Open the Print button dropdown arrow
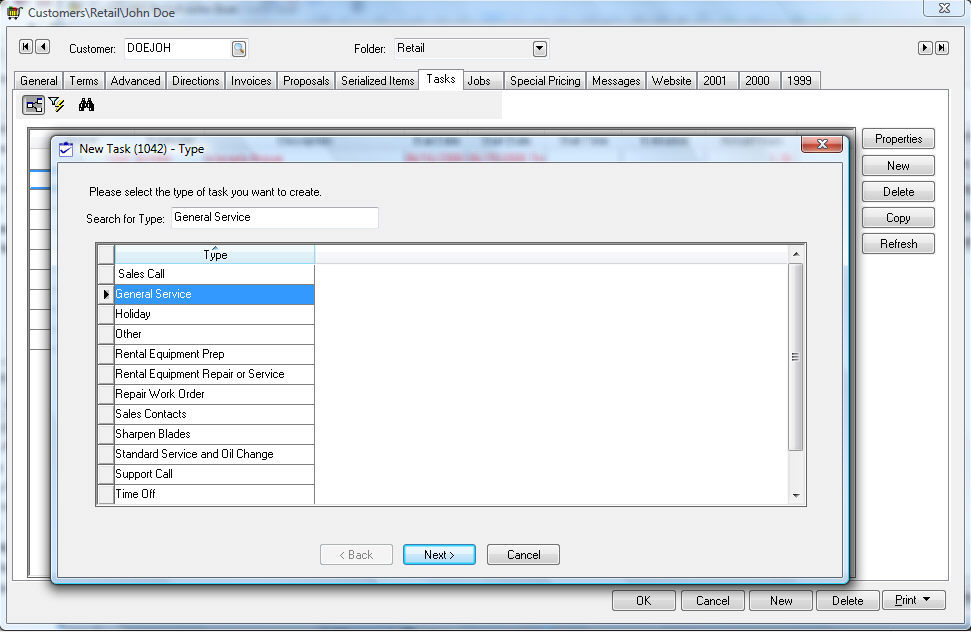 tap(926, 600)
